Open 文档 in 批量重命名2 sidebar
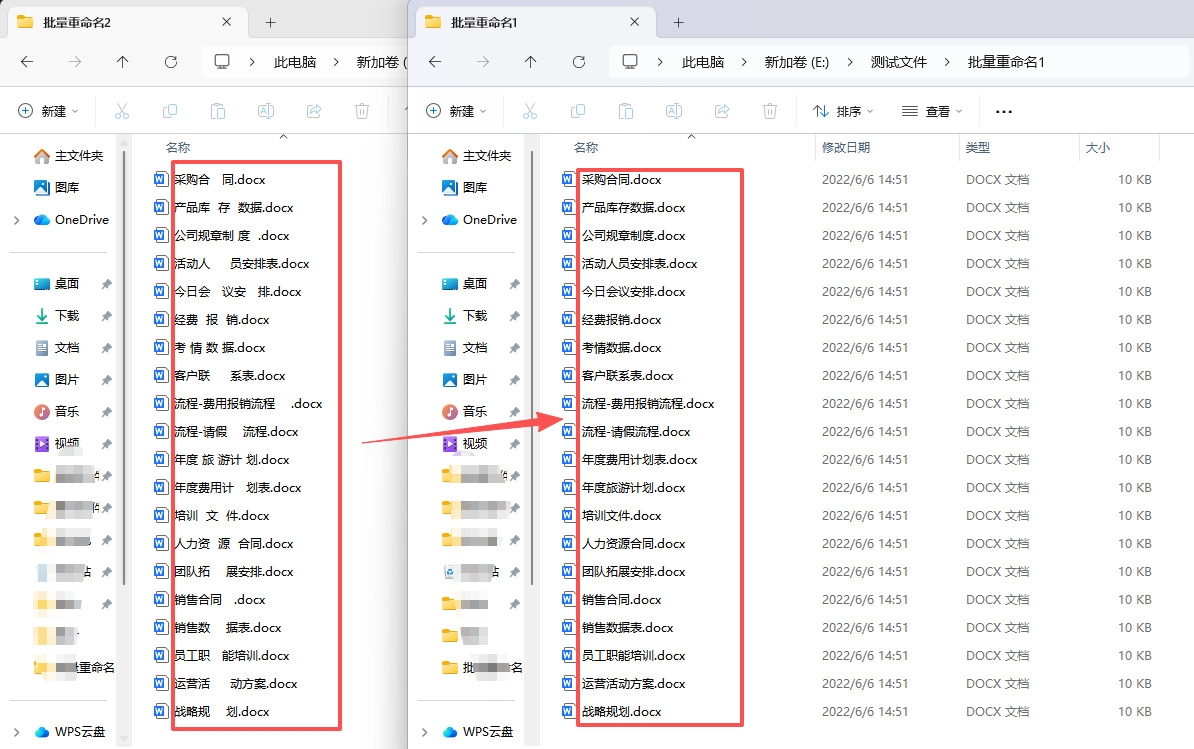 point(56,348)
